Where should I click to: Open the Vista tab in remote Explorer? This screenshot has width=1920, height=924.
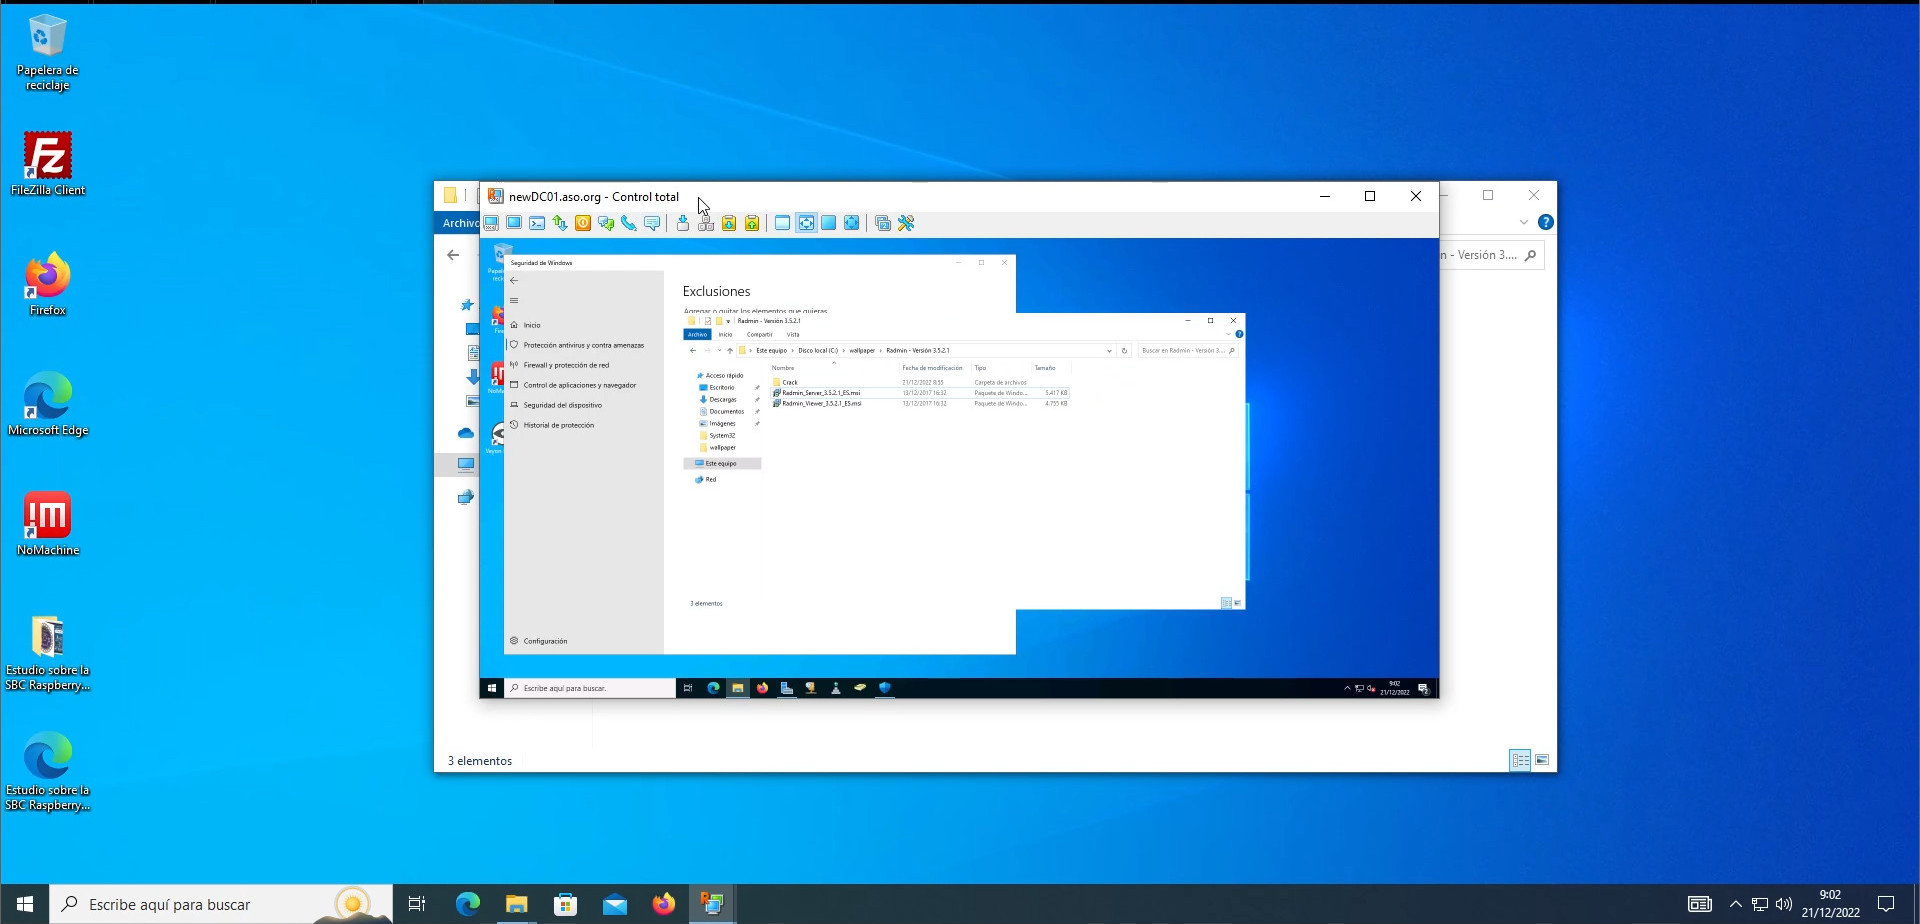793,335
